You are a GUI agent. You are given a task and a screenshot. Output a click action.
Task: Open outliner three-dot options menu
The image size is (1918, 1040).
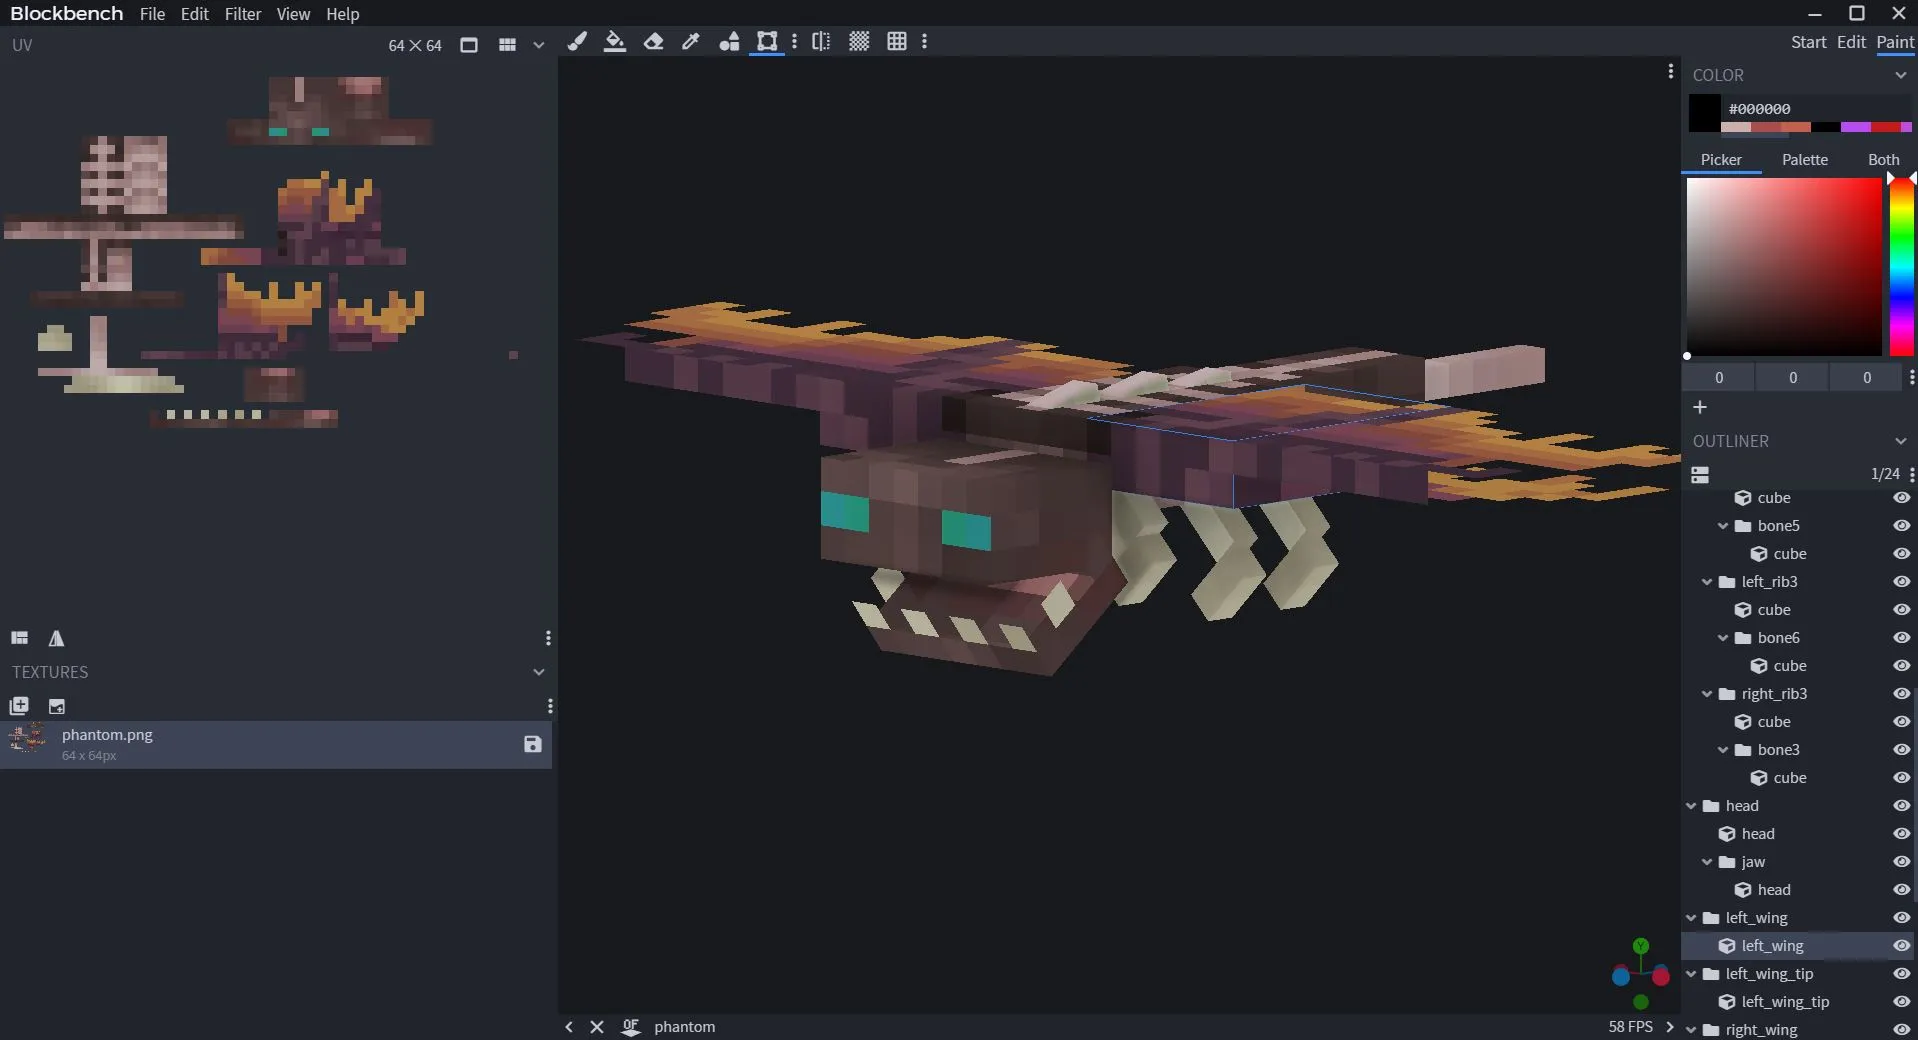(x=1912, y=474)
